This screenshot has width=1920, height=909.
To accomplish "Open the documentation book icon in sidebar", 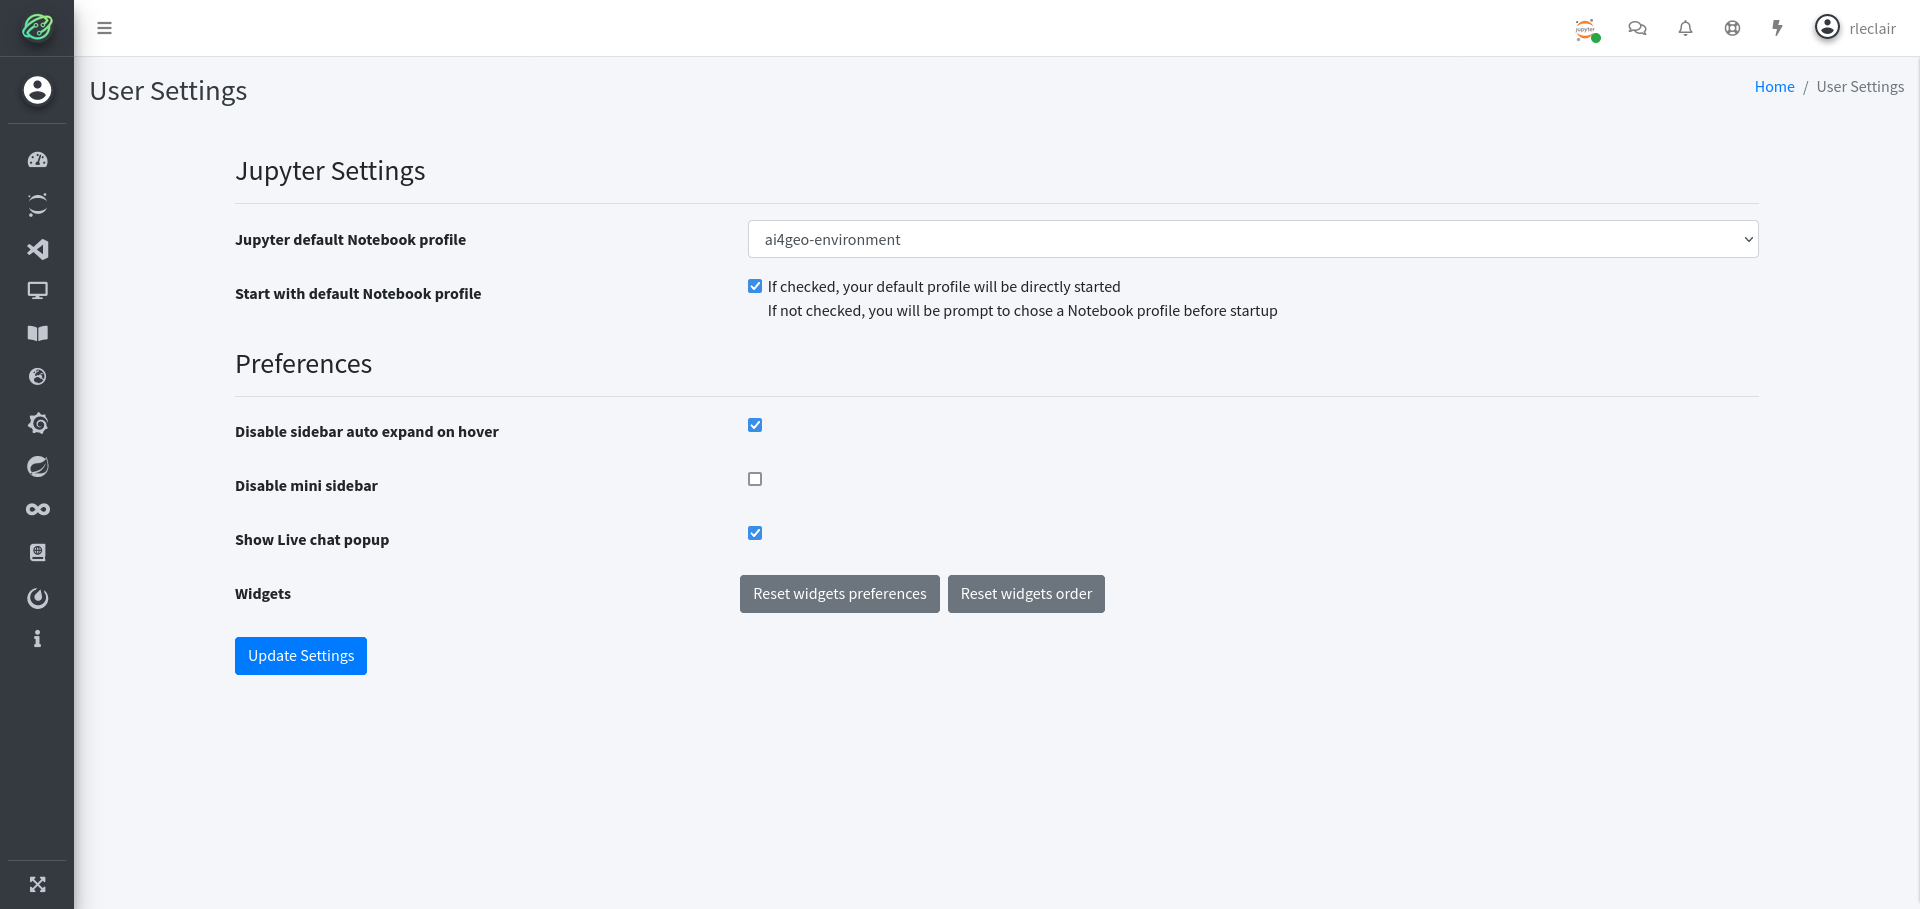I will (x=37, y=333).
